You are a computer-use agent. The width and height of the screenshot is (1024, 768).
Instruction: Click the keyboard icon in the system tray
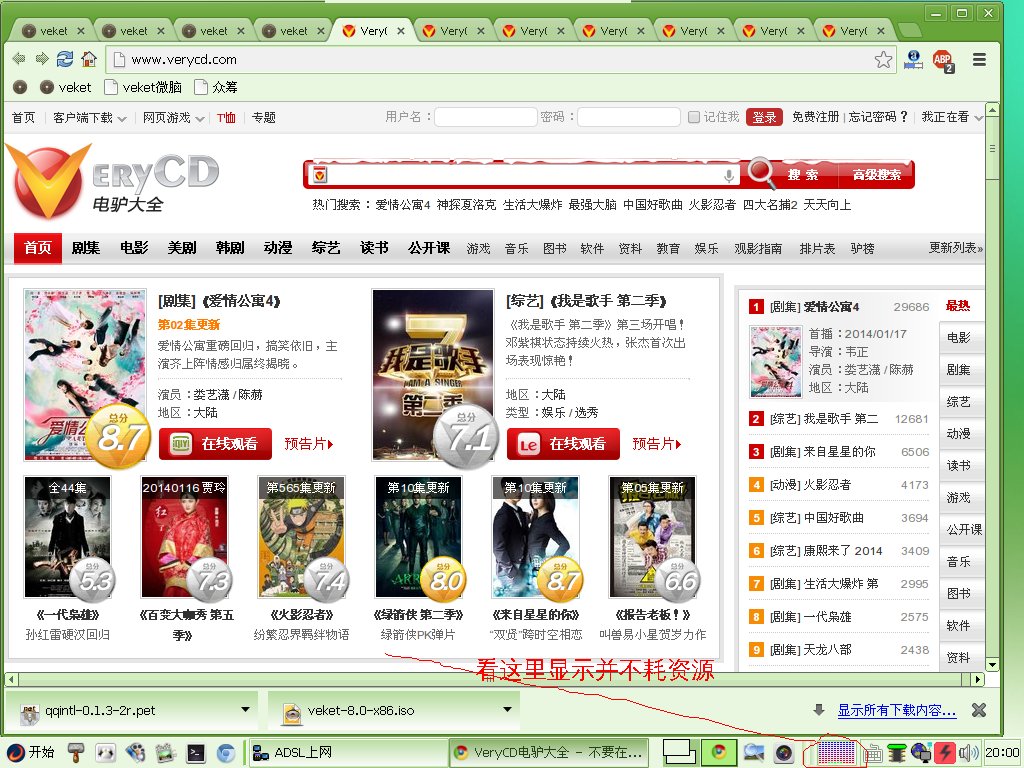click(x=874, y=753)
